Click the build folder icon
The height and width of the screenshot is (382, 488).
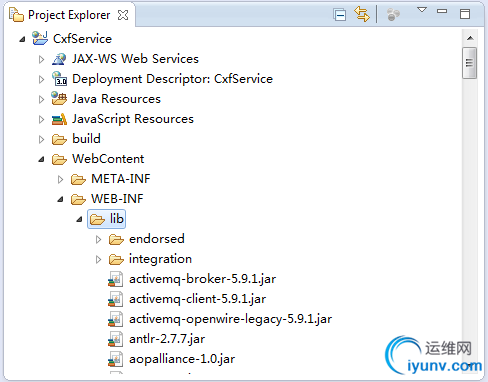pyautogui.click(x=59, y=140)
